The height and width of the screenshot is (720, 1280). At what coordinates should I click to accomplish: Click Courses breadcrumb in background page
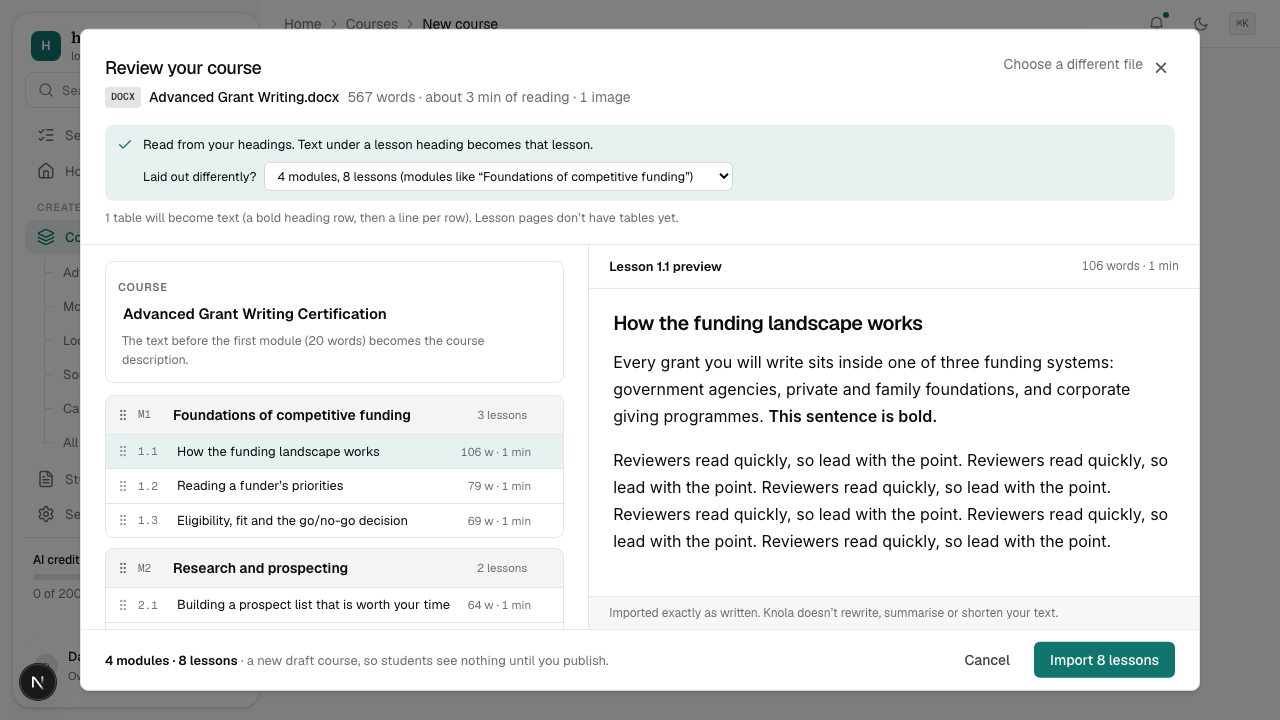coord(372,24)
